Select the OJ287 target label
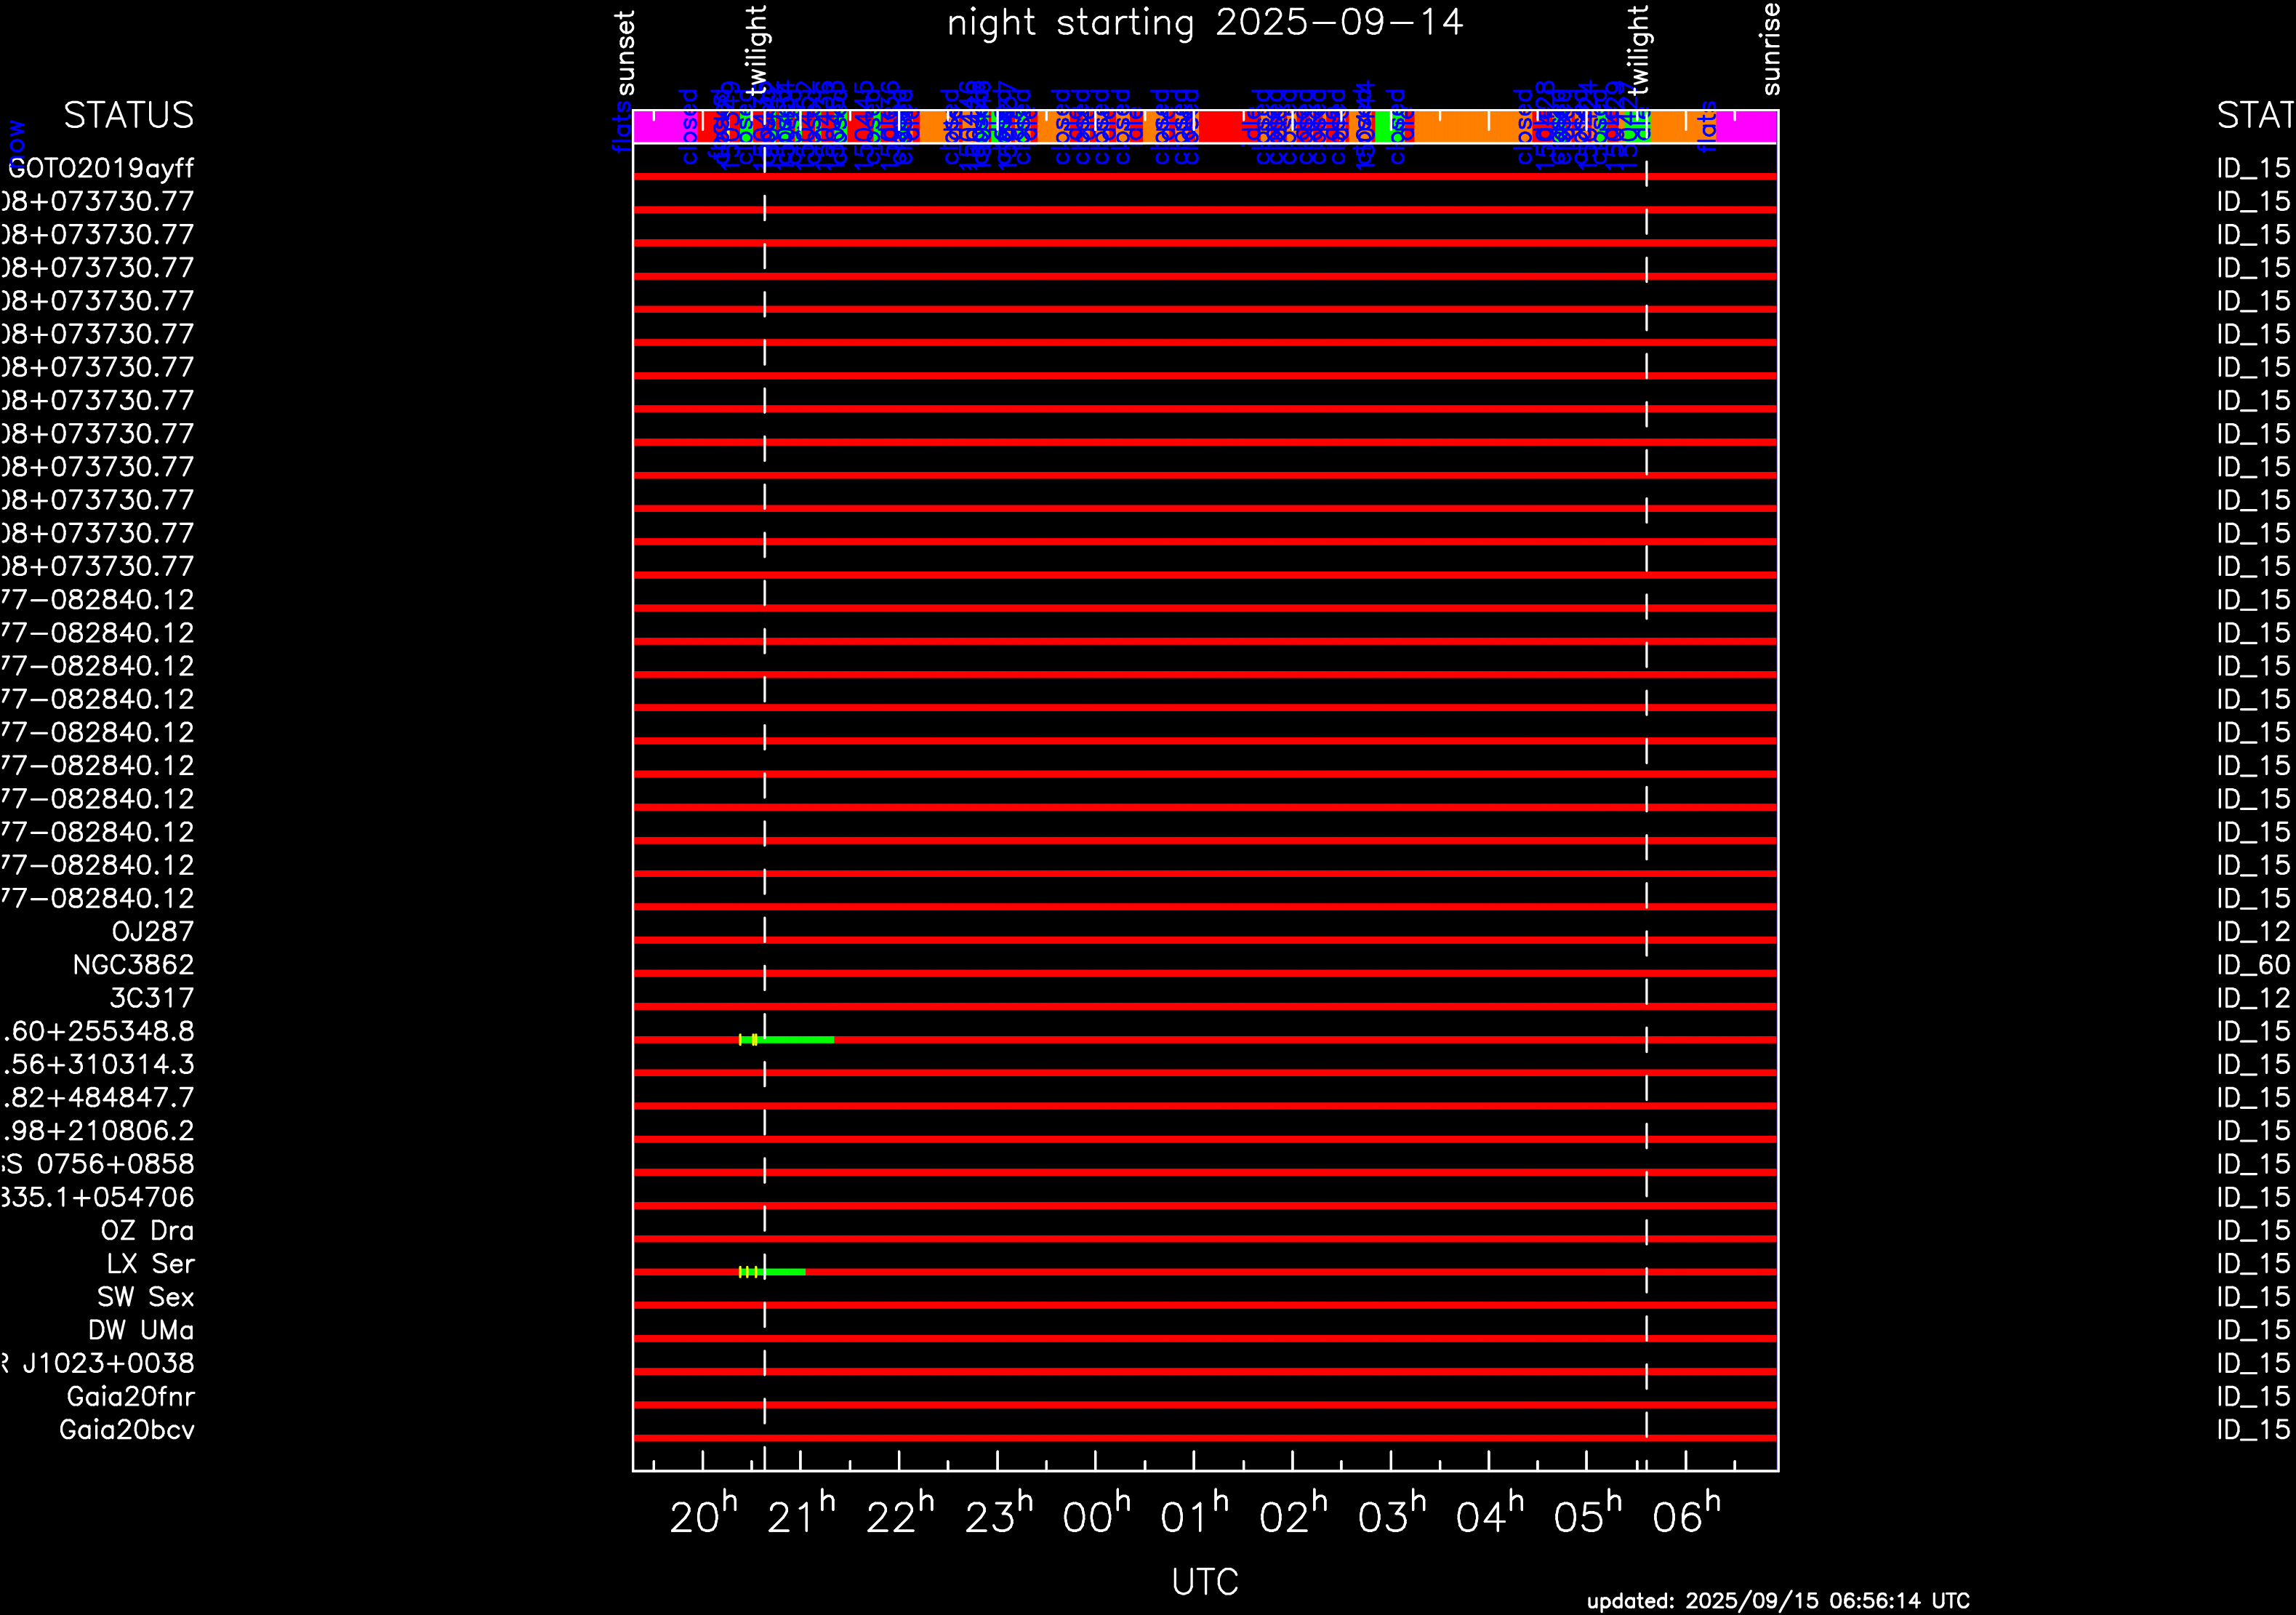This screenshot has width=2296, height=1615. [x=153, y=932]
